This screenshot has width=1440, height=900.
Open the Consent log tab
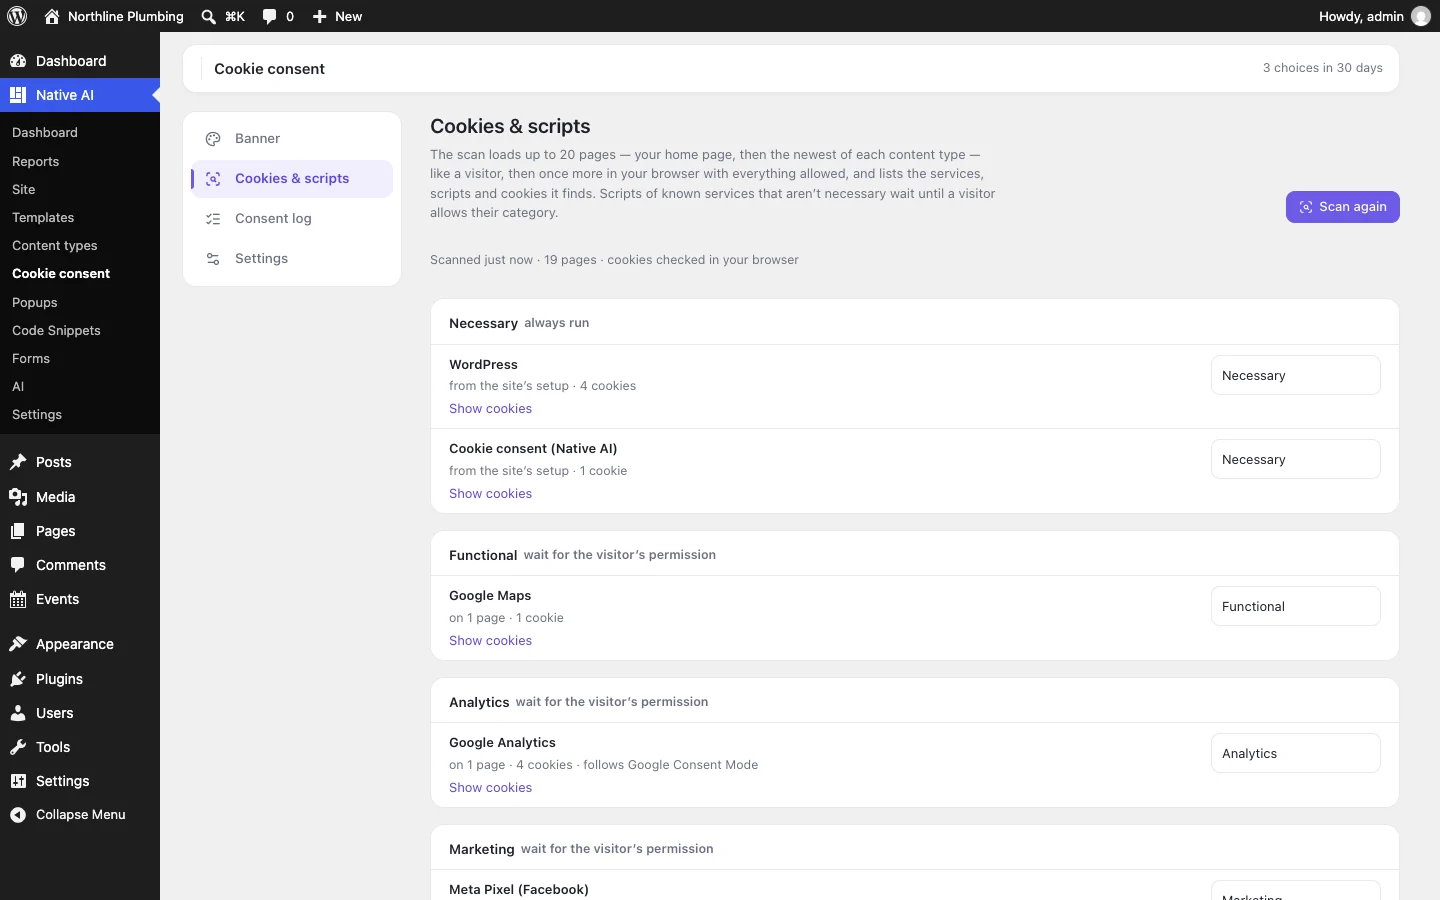292,219
